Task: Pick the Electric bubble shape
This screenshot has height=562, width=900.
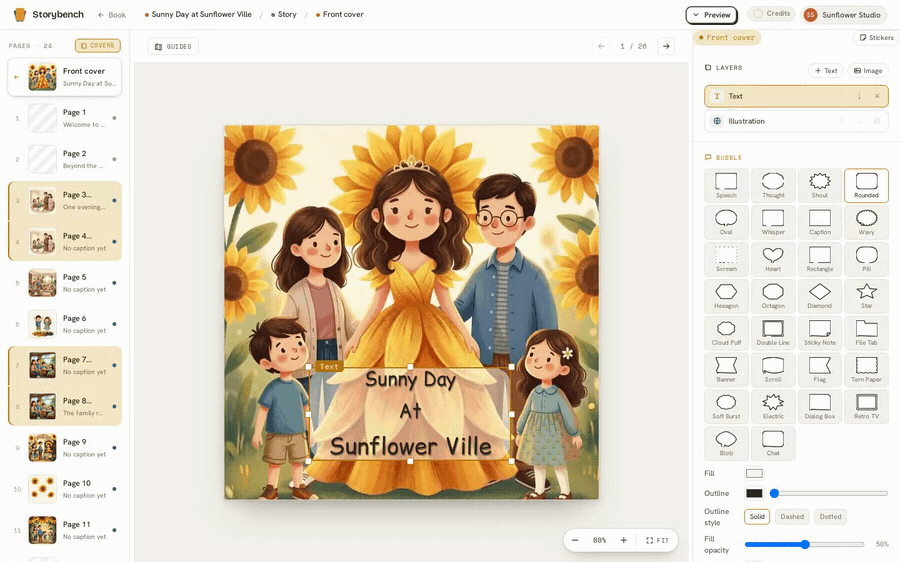Action: pyautogui.click(x=773, y=406)
